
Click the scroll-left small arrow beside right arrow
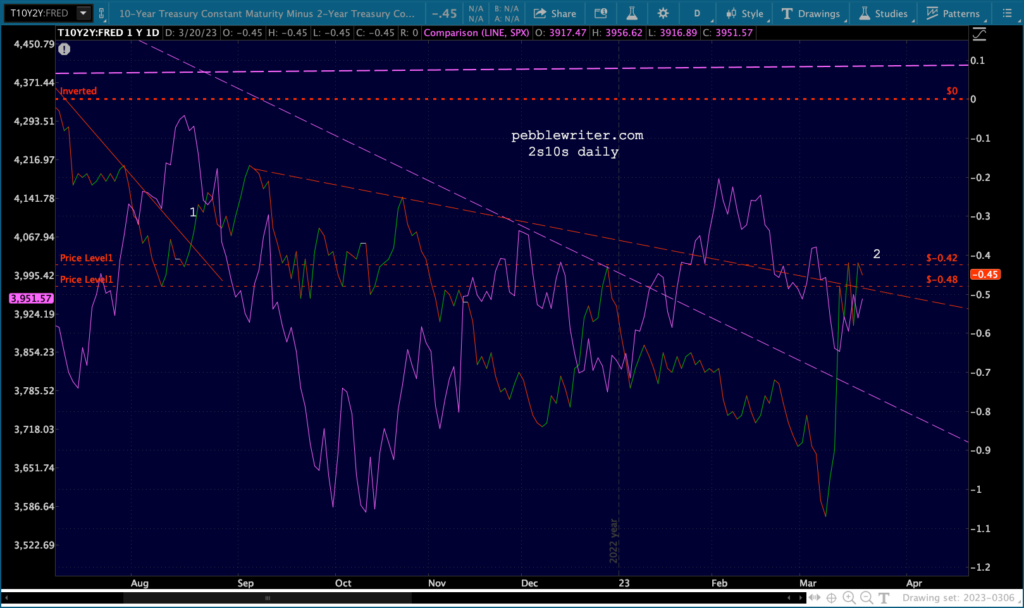click(790, 598)
